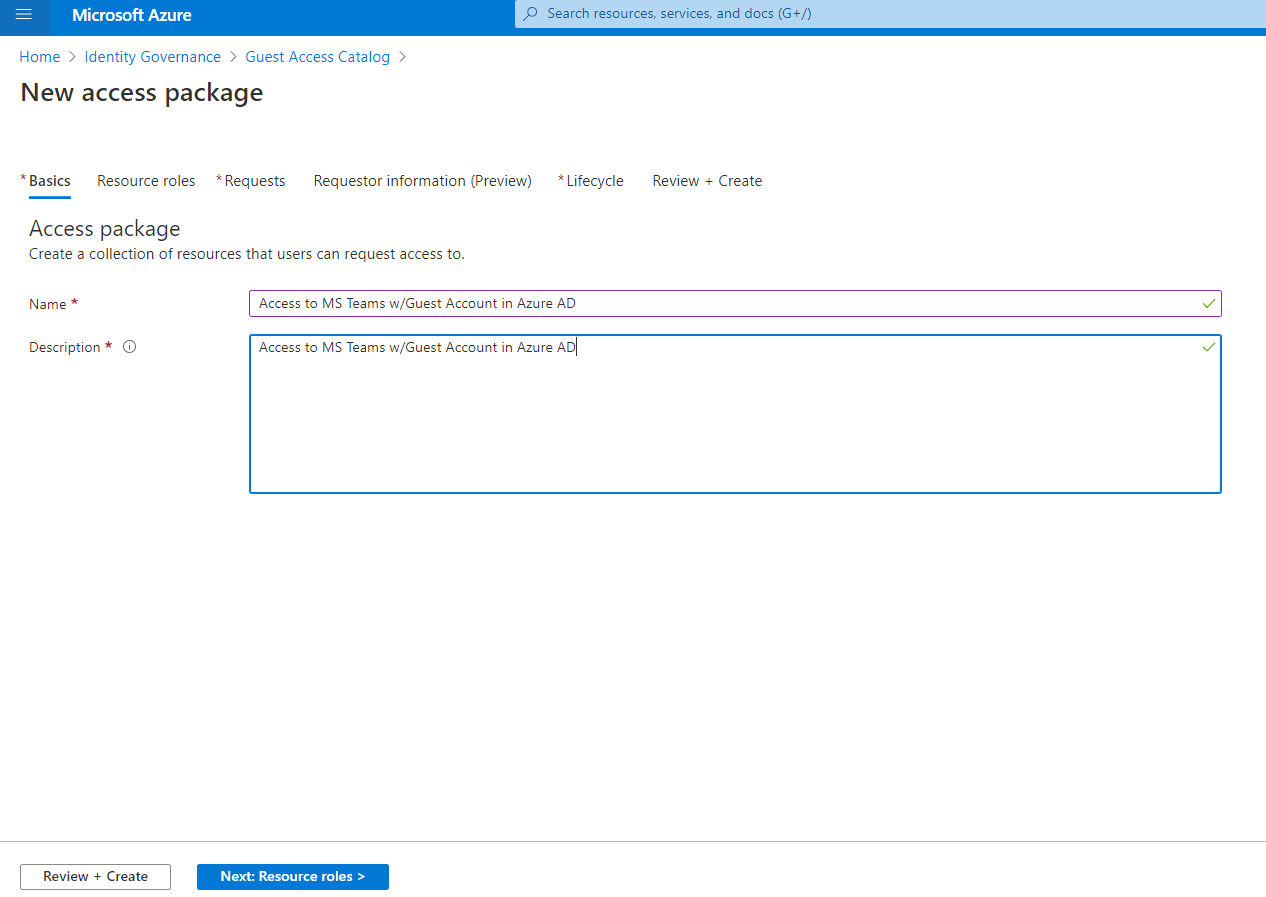The image size is (1266, 897).
Task: Select the Basics tab
Action: click(49, 181)
